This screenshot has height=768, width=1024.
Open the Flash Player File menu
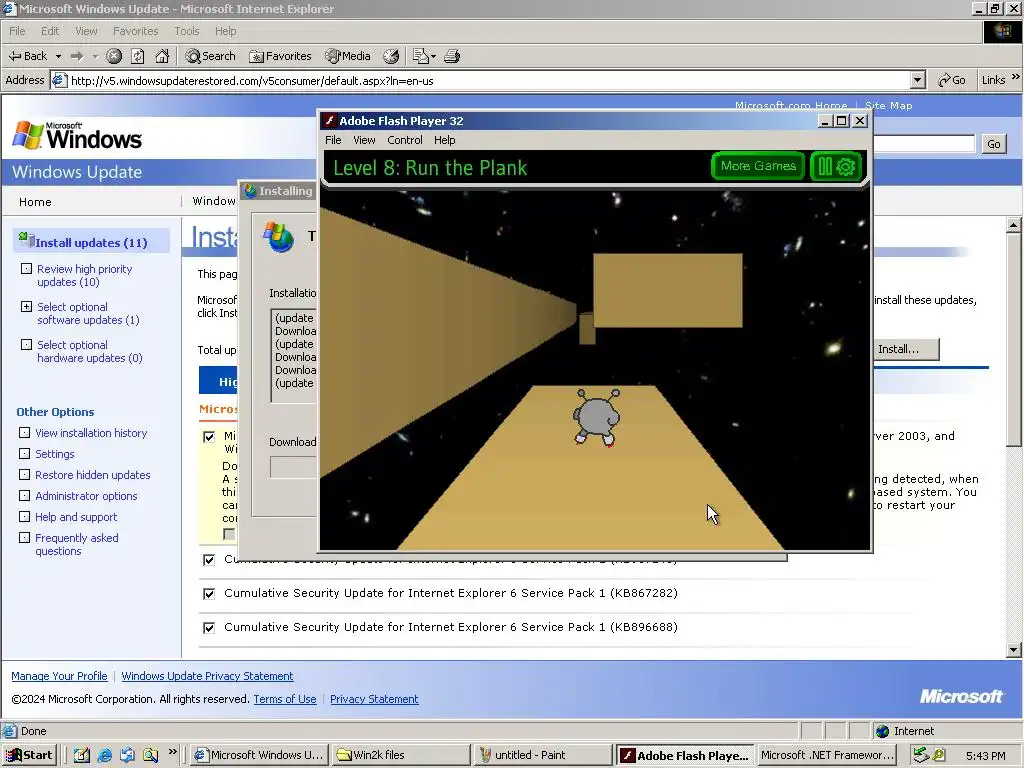point(333,140)
